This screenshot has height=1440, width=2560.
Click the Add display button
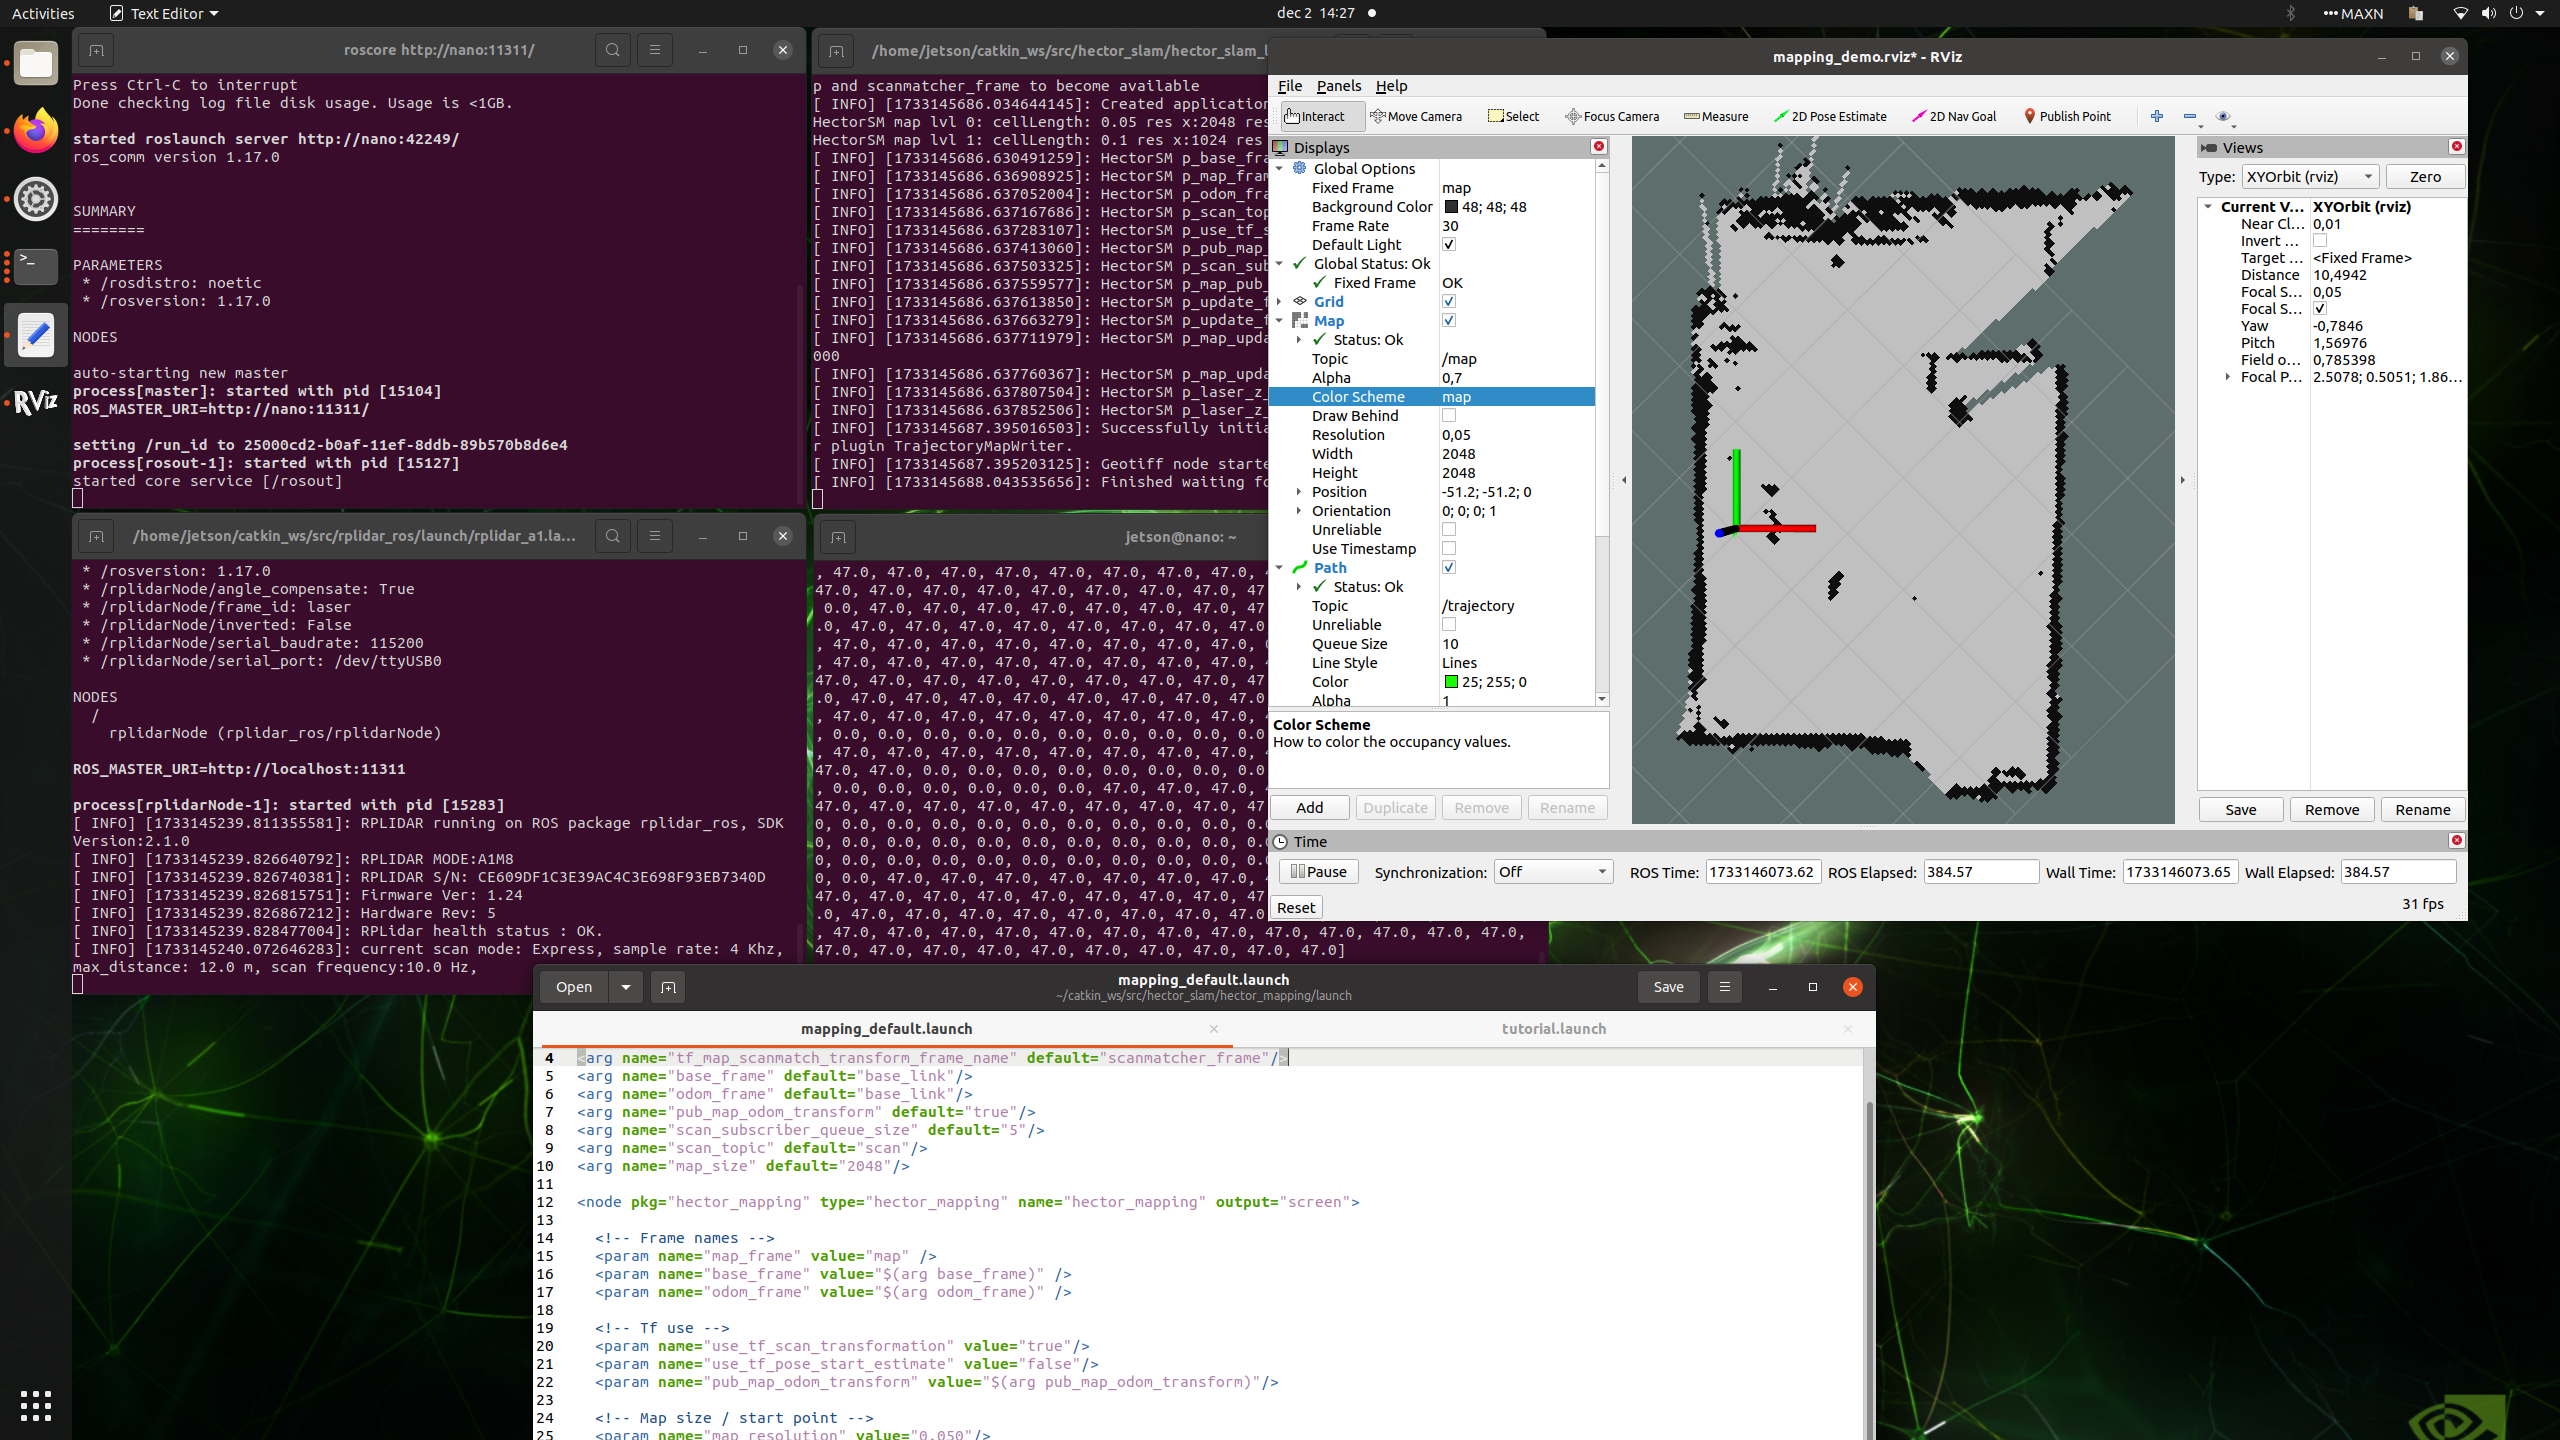[x=1309, y=808]
